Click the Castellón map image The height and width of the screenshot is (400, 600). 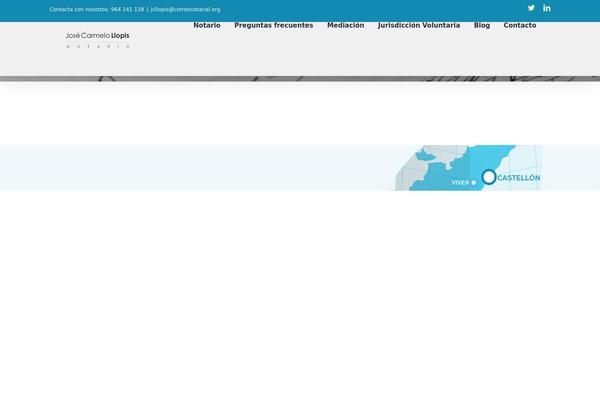[x=468, y=168]
